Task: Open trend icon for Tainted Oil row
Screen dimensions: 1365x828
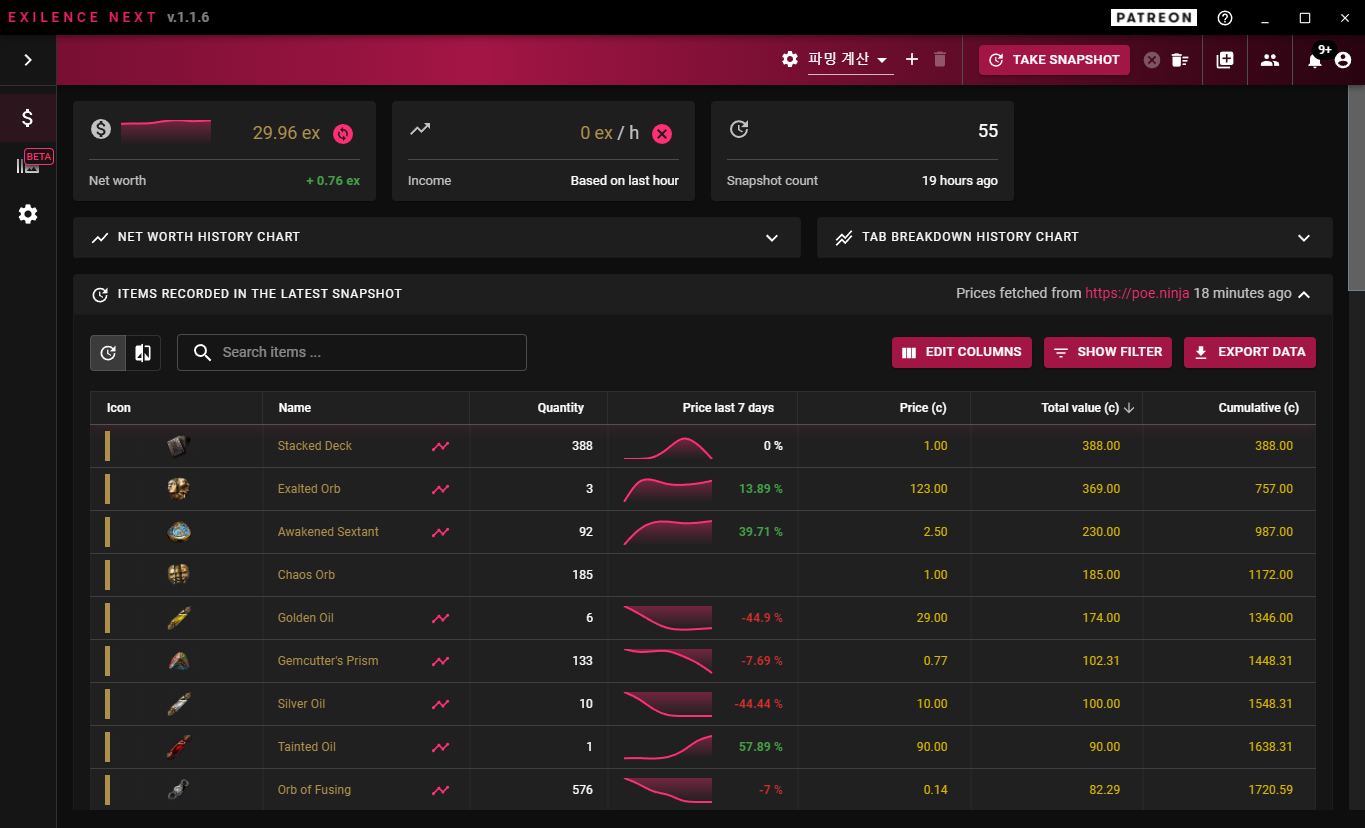Action: point(440,747)
